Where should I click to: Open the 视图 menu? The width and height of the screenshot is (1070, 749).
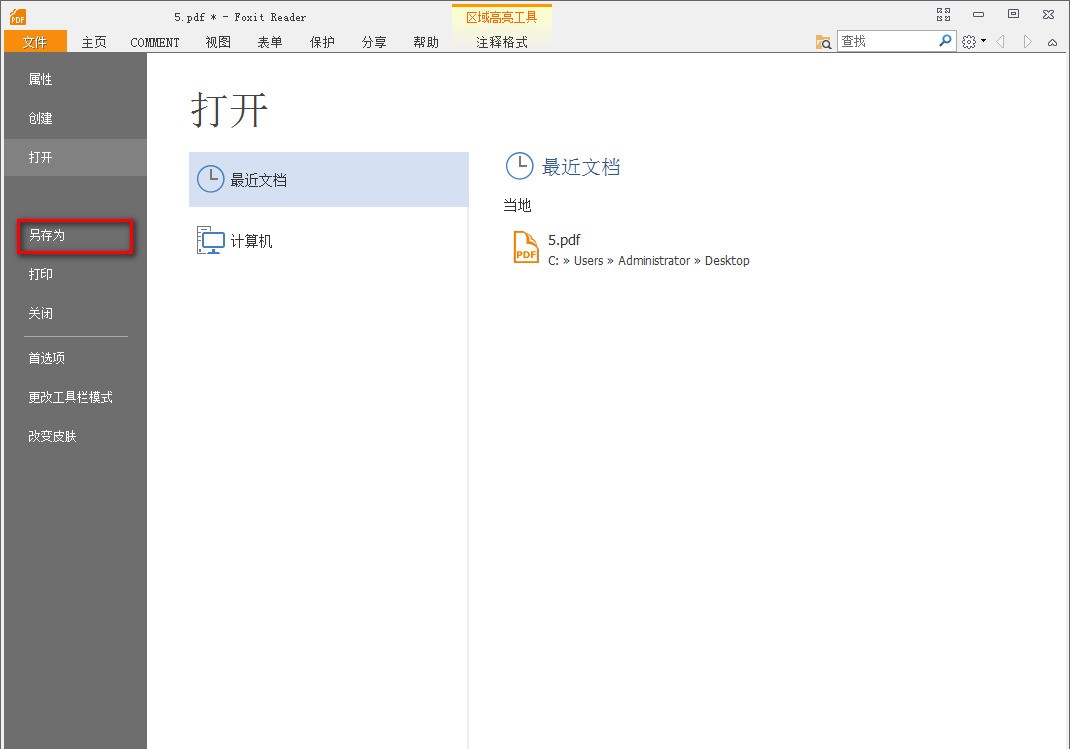point(217,42)
